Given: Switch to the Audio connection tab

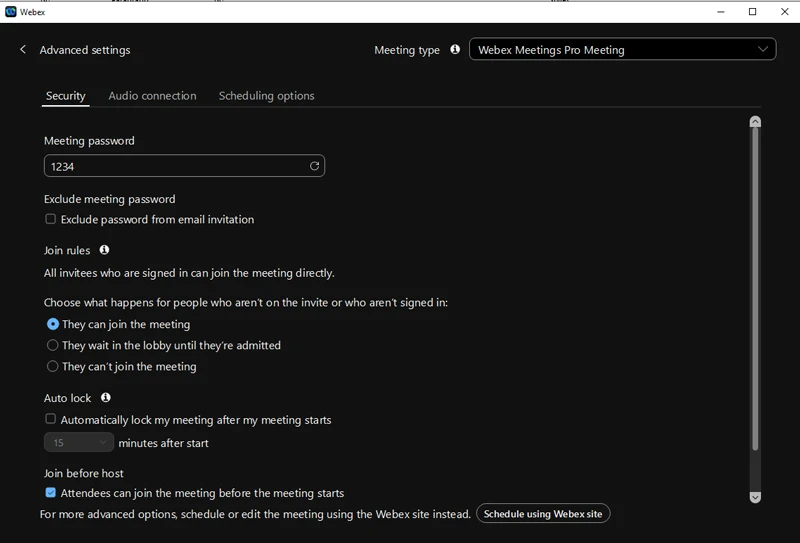Looking at the screenshot, I should click(152, 95).
